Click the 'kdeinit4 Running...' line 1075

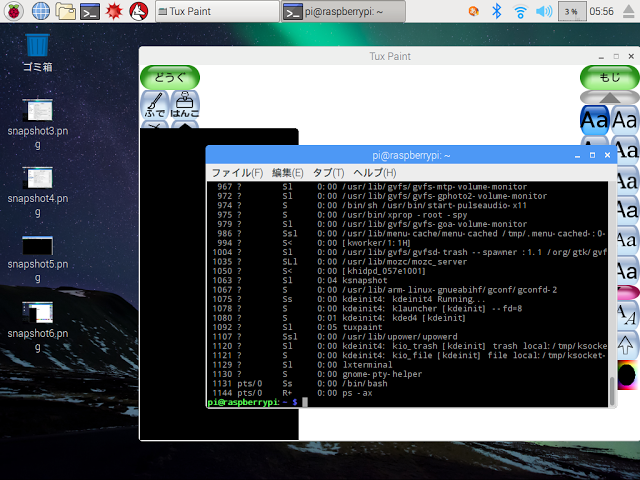coord(407,299)
